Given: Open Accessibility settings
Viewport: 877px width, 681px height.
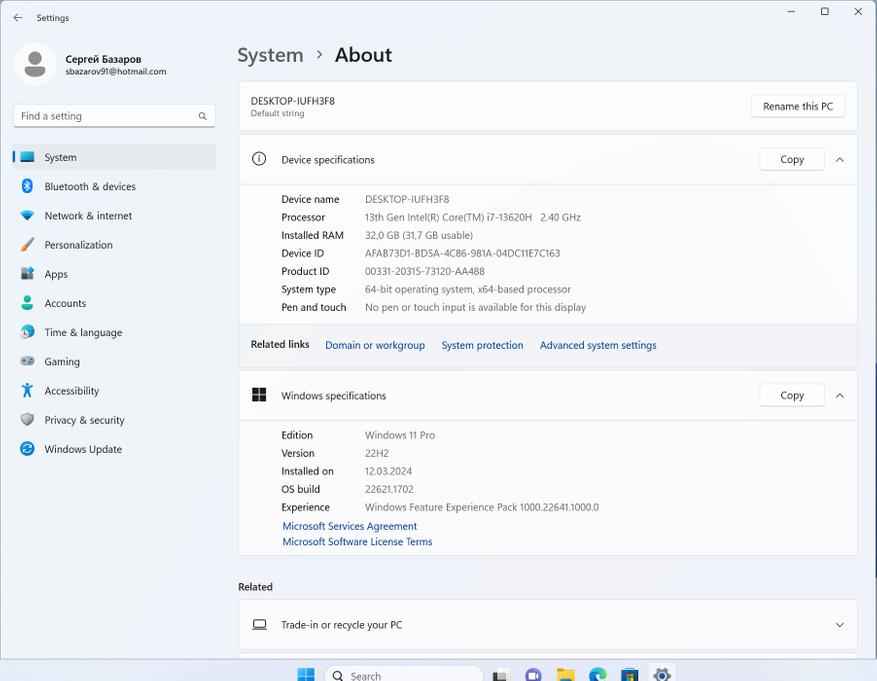Looking at the screenshot, I should pos(71,391).
